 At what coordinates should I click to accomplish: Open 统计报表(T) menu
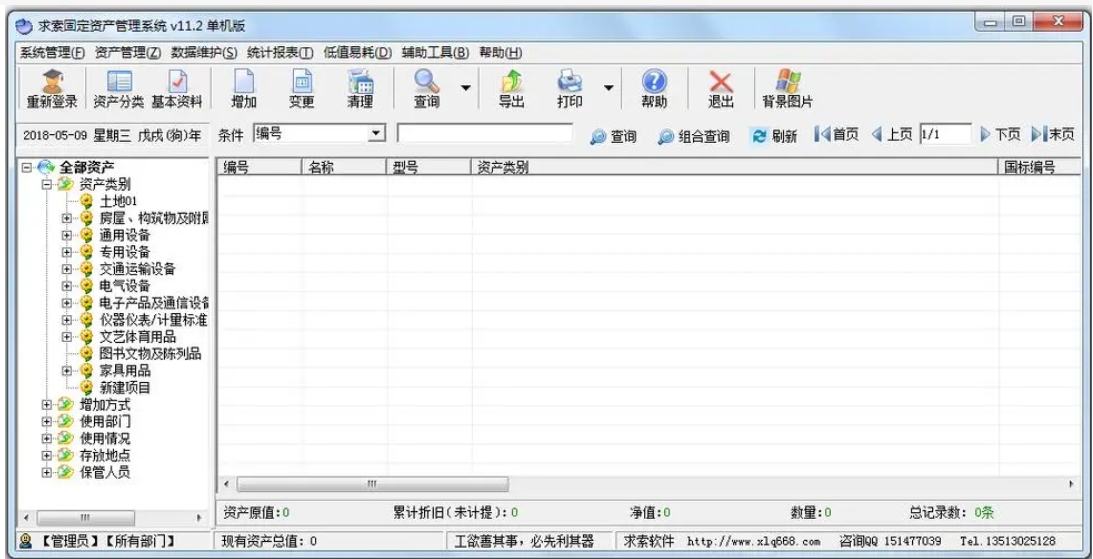point(280,53)
